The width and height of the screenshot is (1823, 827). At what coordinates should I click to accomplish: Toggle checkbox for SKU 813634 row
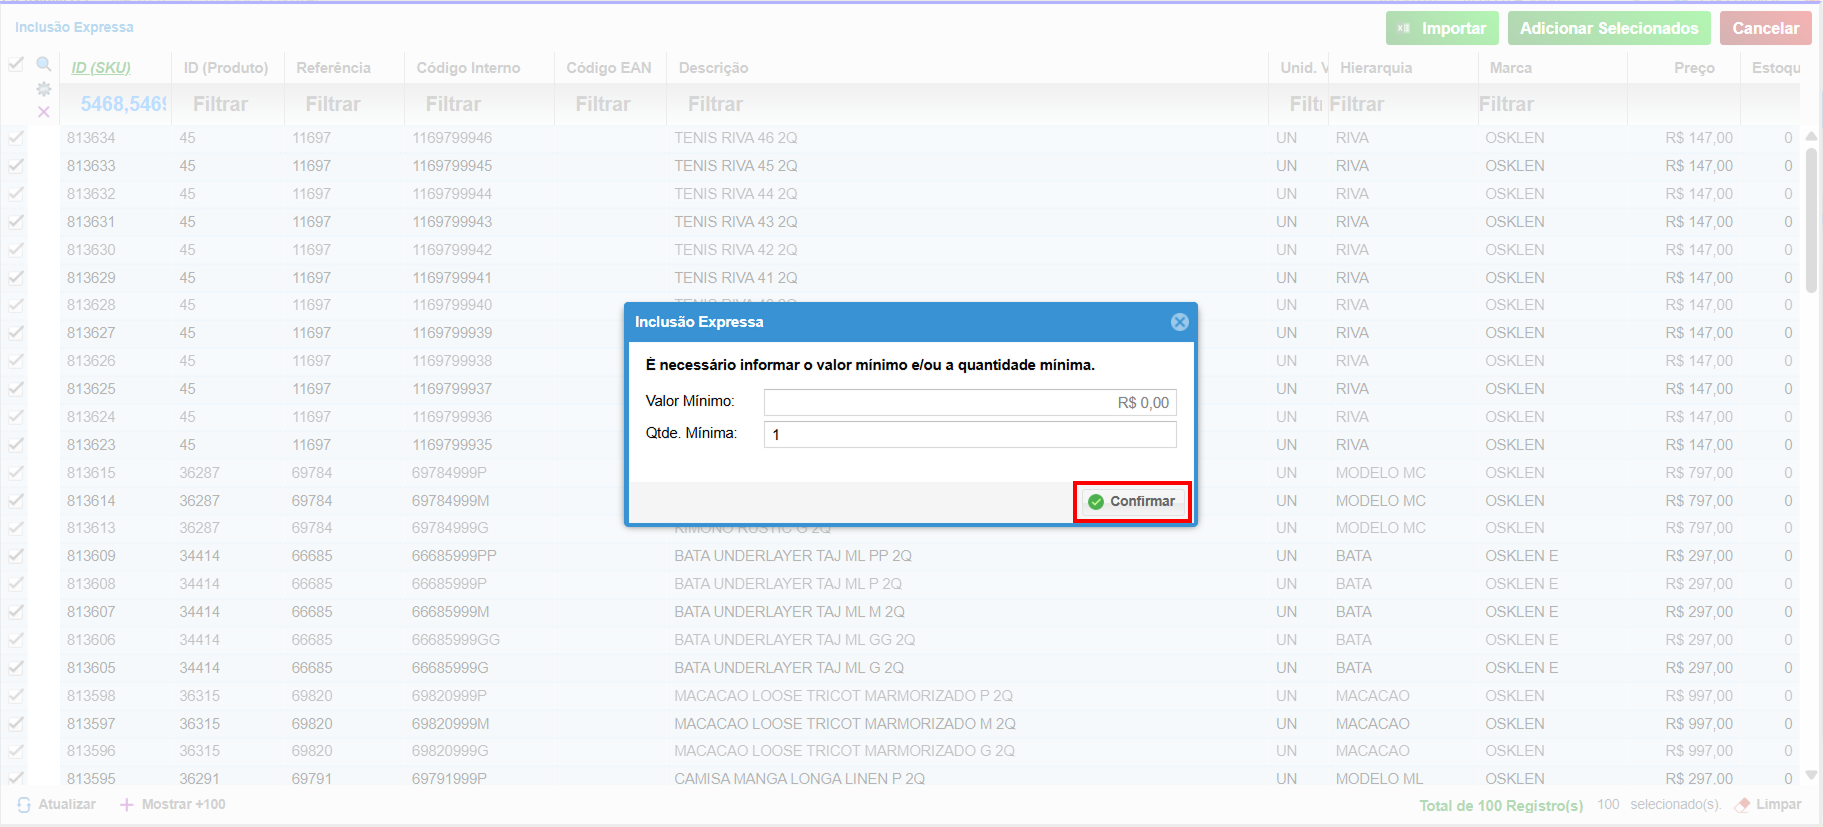click(16, 138)
